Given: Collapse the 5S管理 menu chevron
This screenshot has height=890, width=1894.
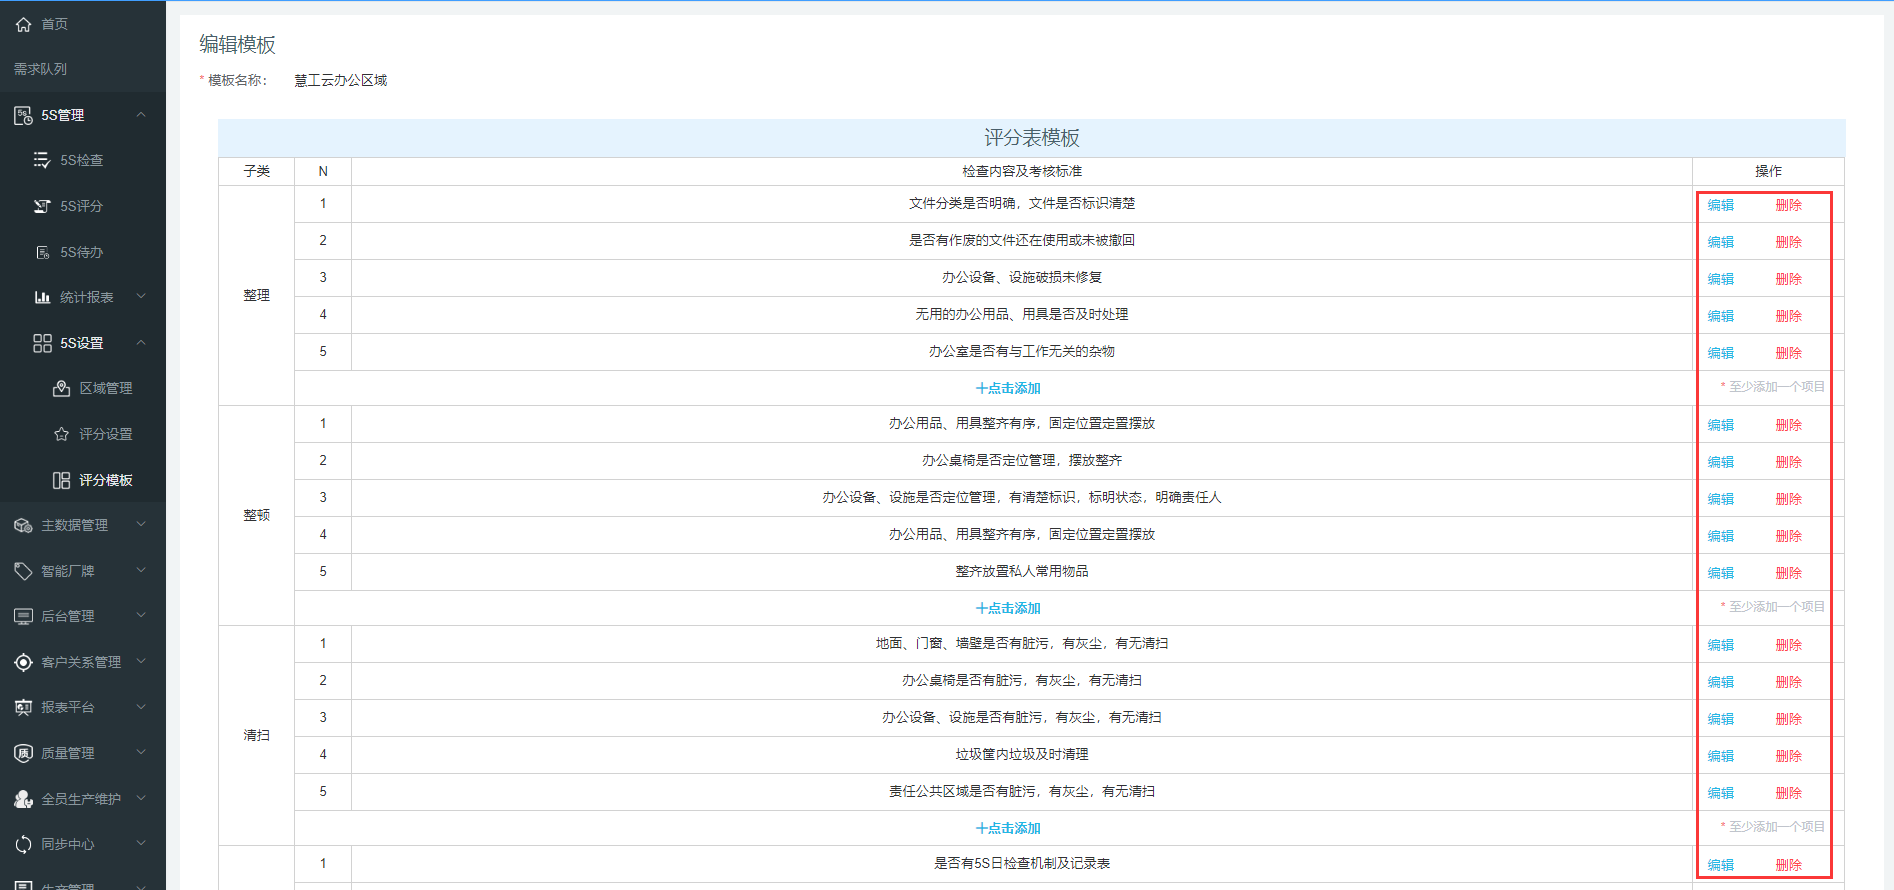Looking at the screenshot, I should tap(141, 115).
